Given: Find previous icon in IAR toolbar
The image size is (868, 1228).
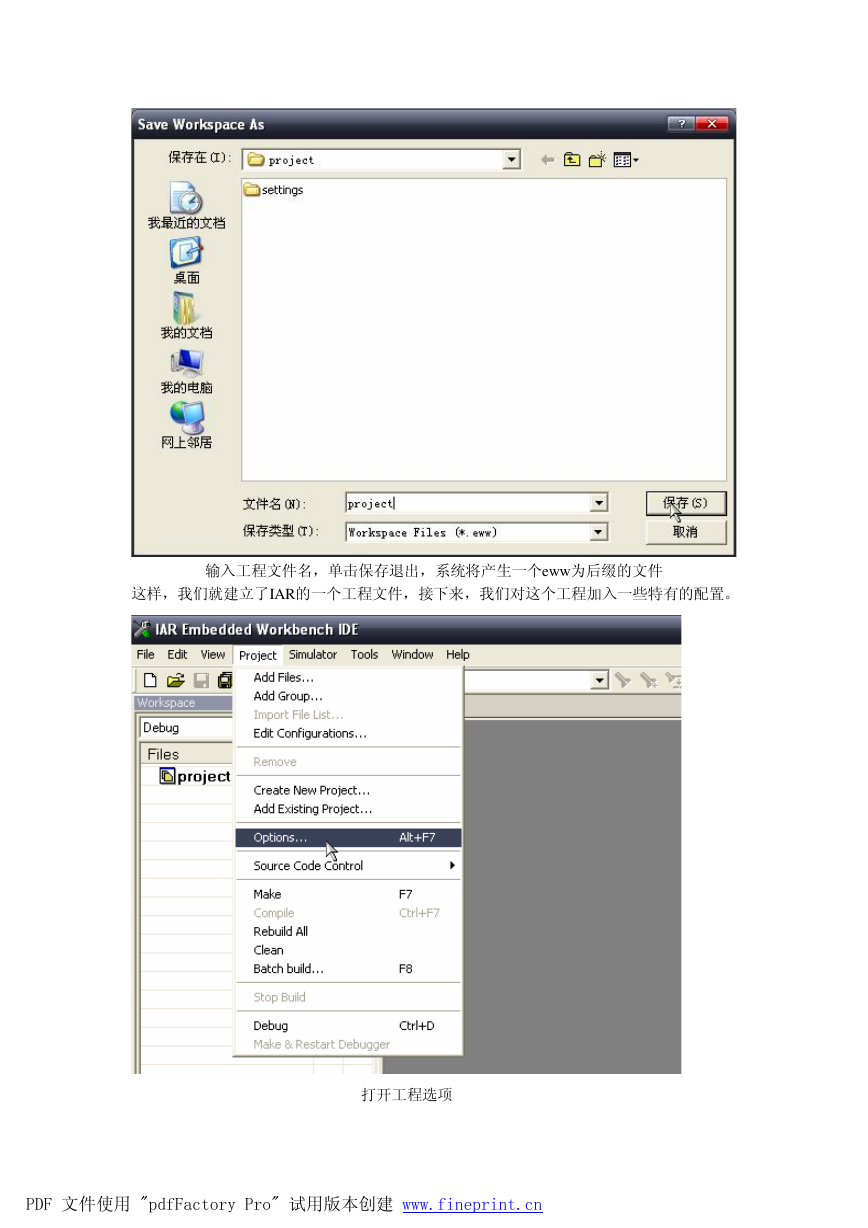Looking at the screenshot, I should tap(622, 681).
